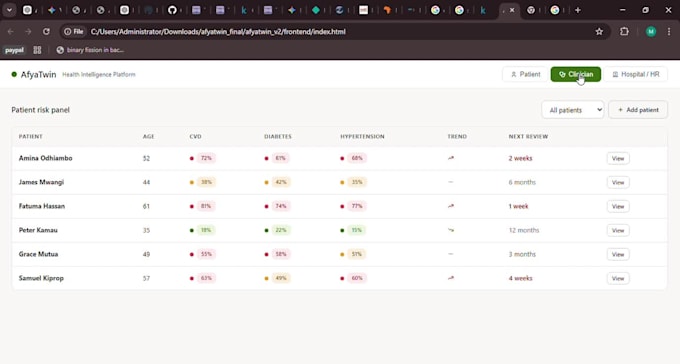
Task: View site information File badge
Action: [74, 32]
